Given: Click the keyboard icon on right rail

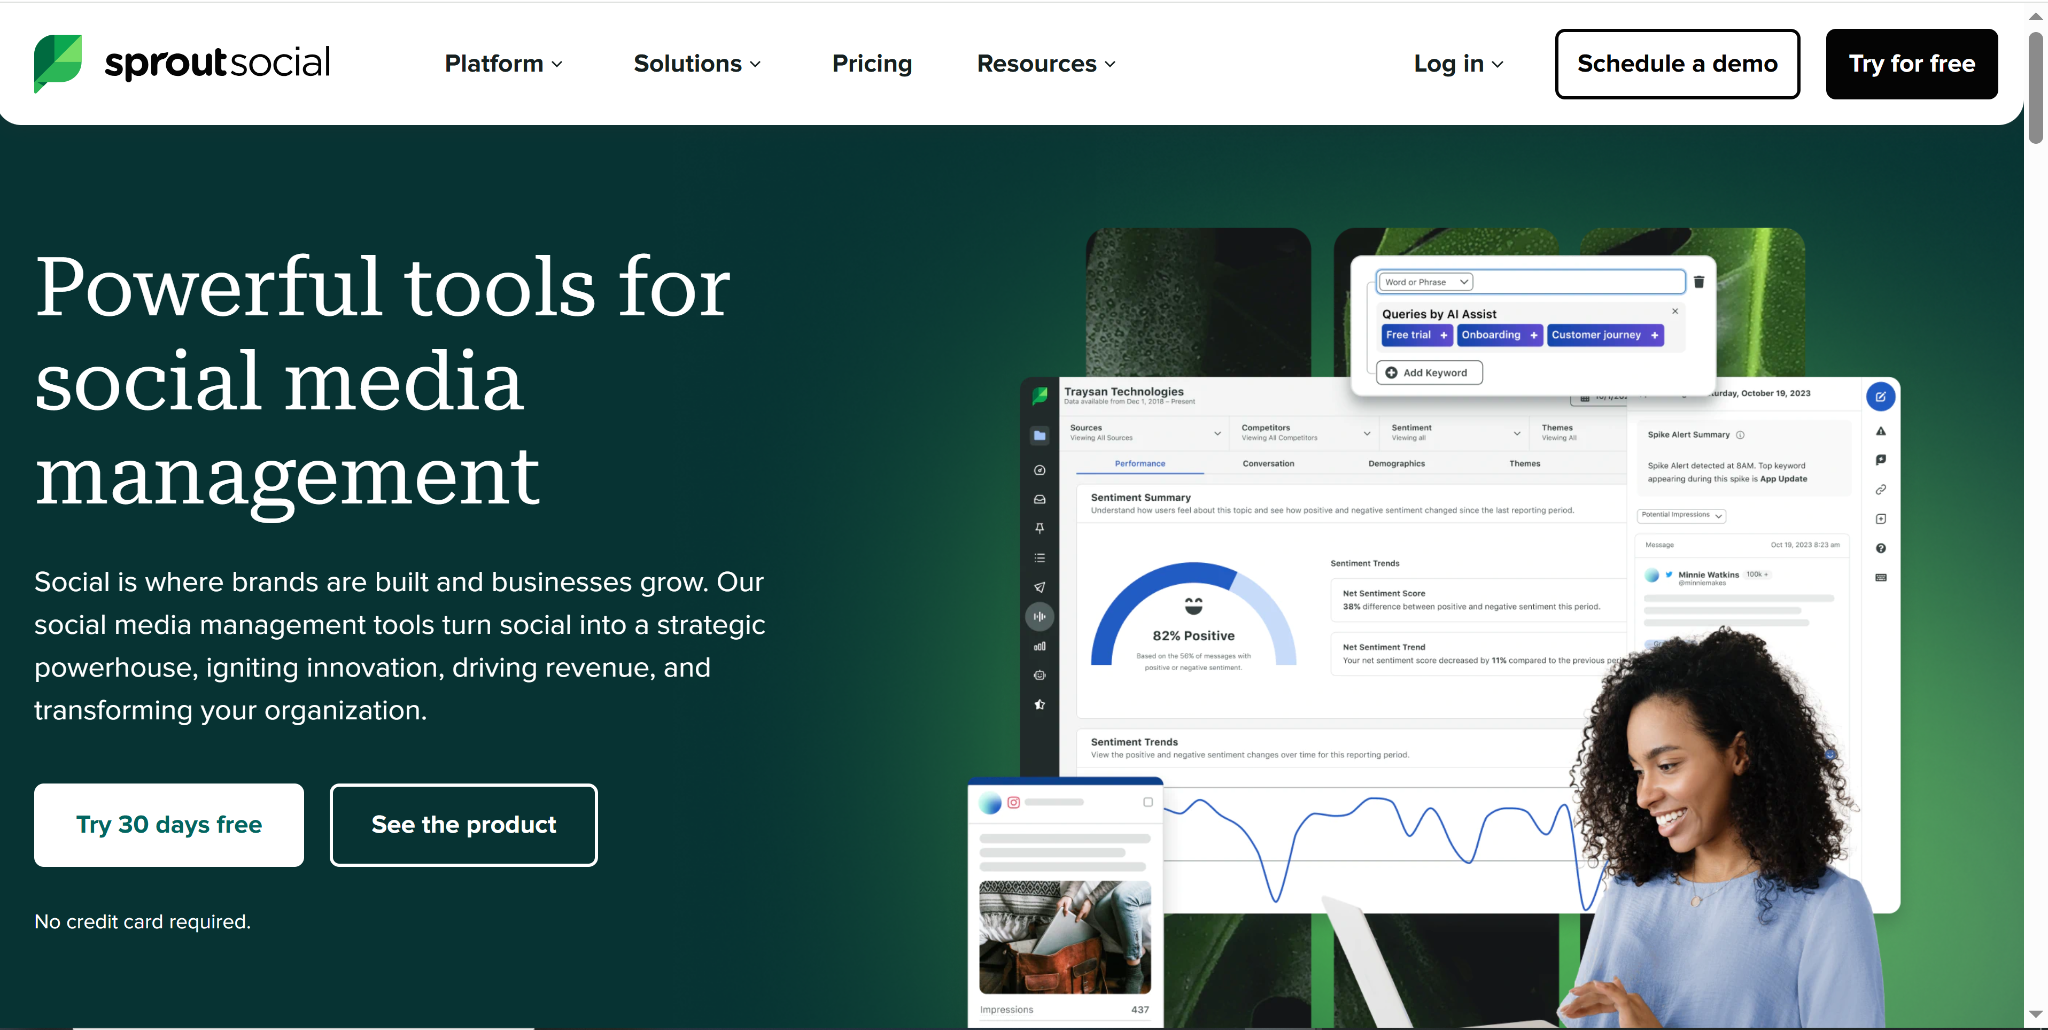Looking at the screenshot, I should click(1881, 578).
